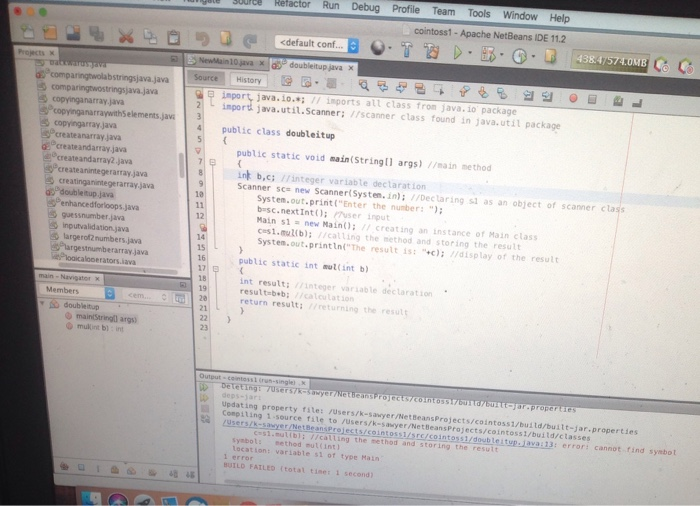The image size is (700, 506).
Task: Click the Last Edit icon beside History
Action: click(287, 81)
